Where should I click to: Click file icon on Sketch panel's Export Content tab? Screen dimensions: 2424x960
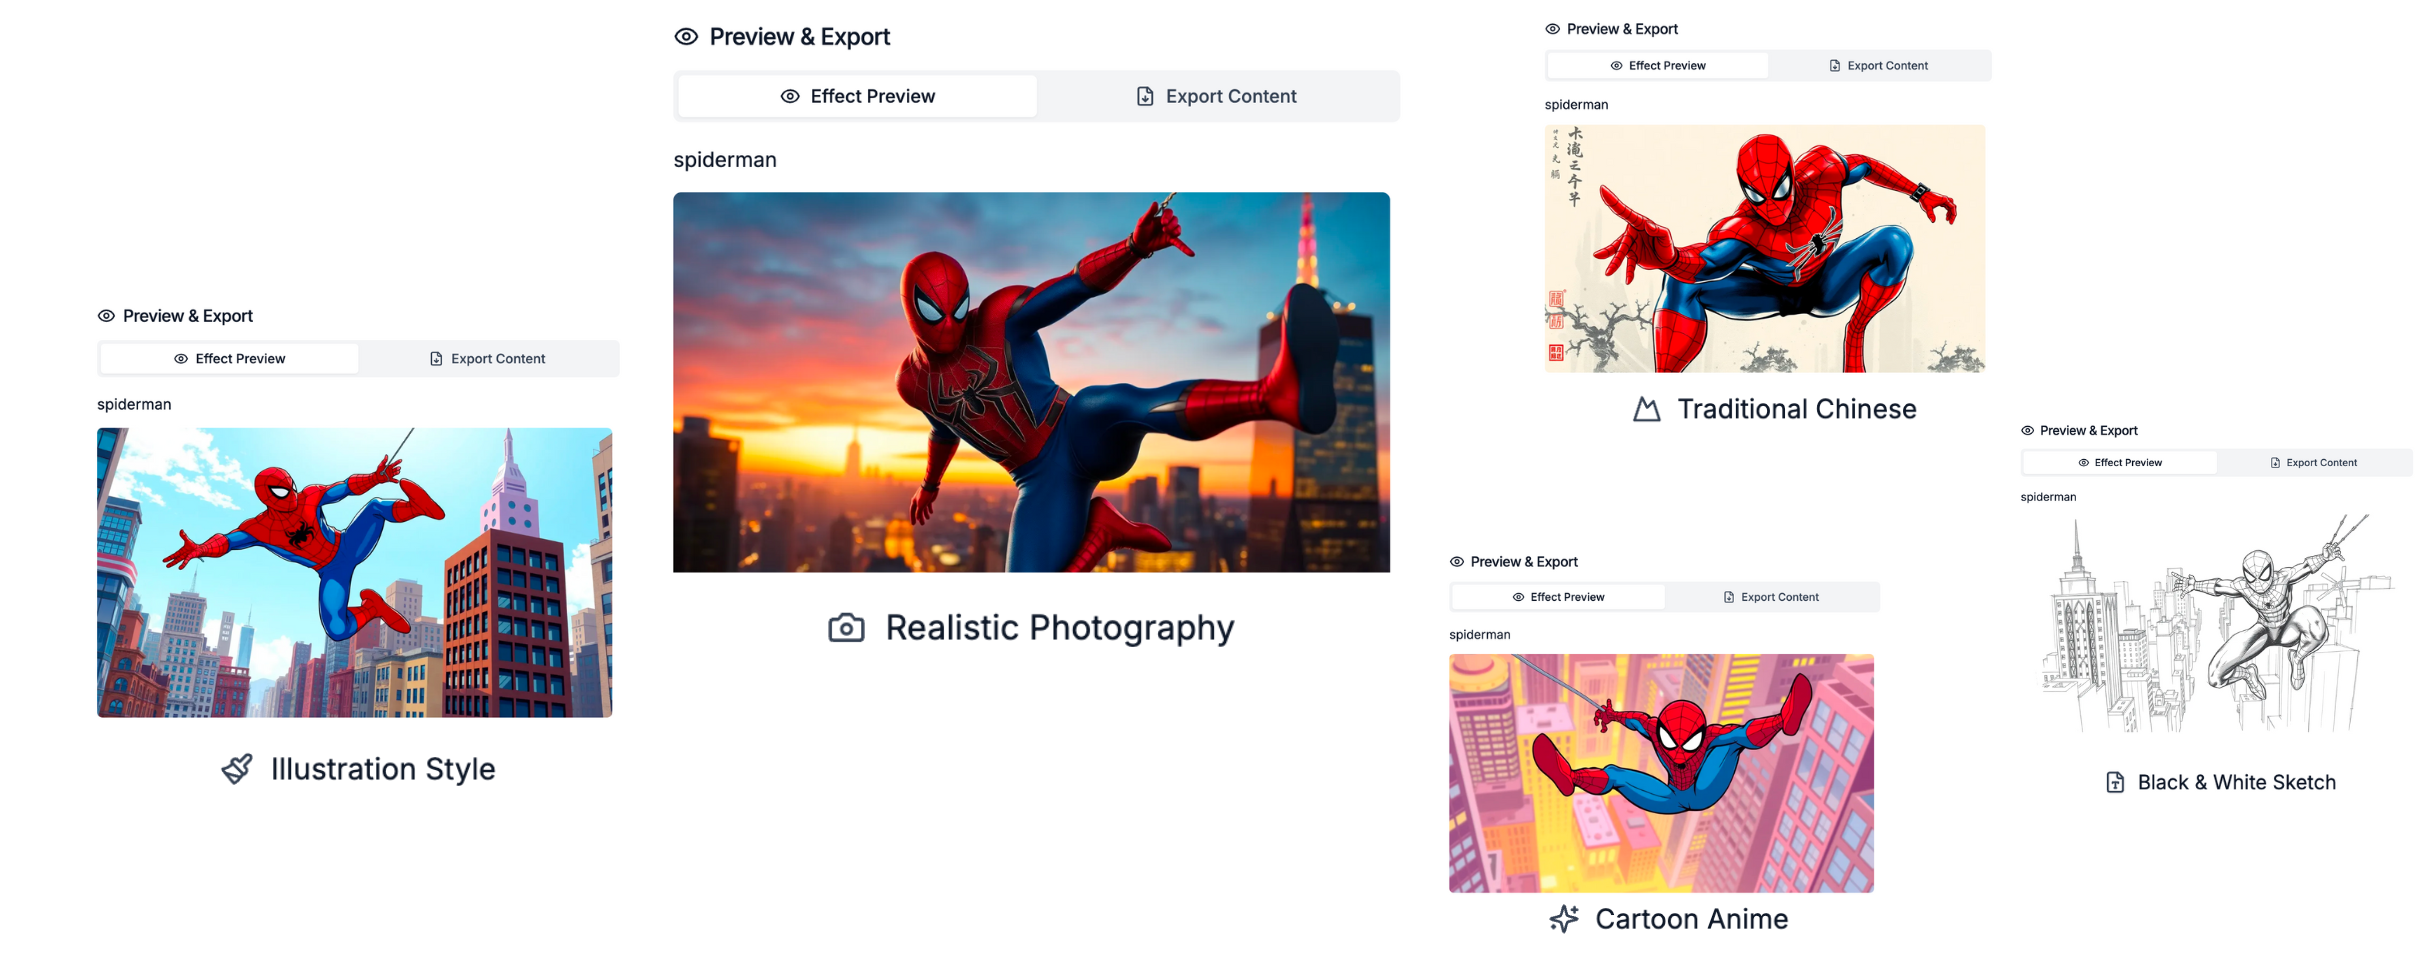click(x=2275, y=463)
